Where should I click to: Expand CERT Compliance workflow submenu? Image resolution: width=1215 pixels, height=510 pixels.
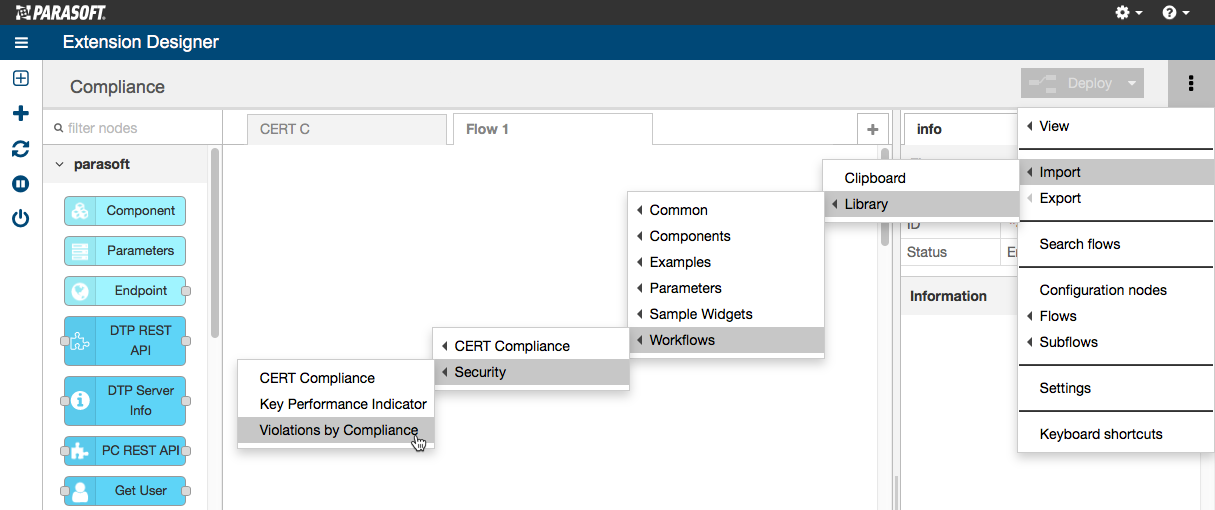[531, 346]
